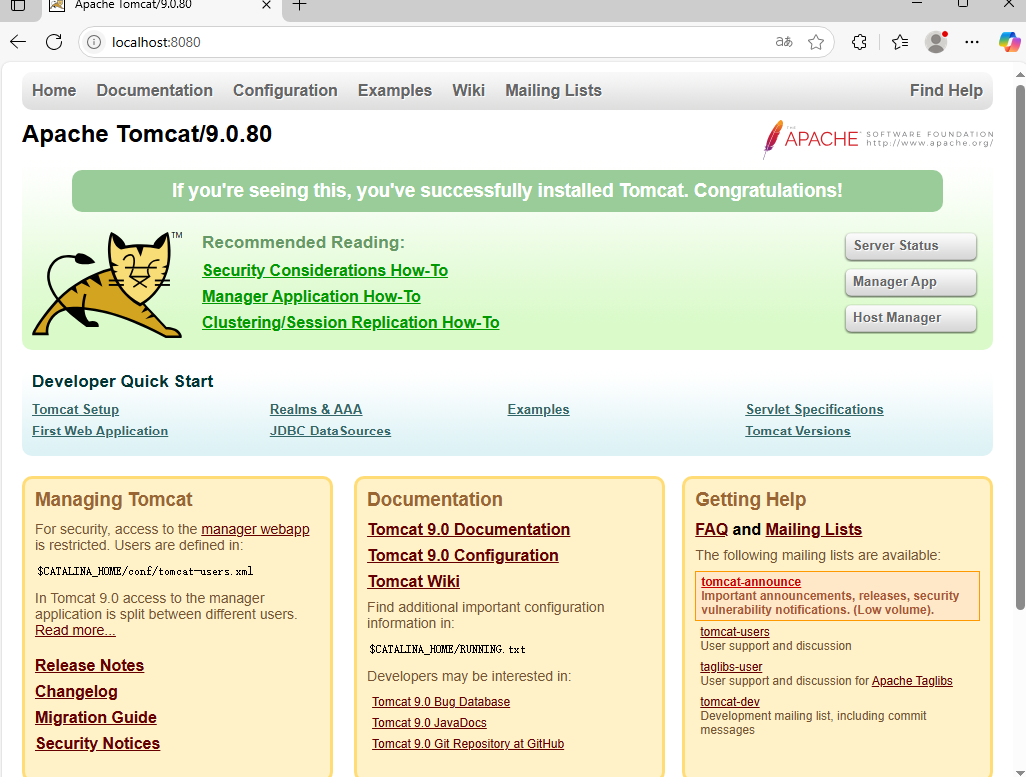The image size is (1026, 777).
Task: Open Find Help in navigation bar
Action: (x=946, y=90)
